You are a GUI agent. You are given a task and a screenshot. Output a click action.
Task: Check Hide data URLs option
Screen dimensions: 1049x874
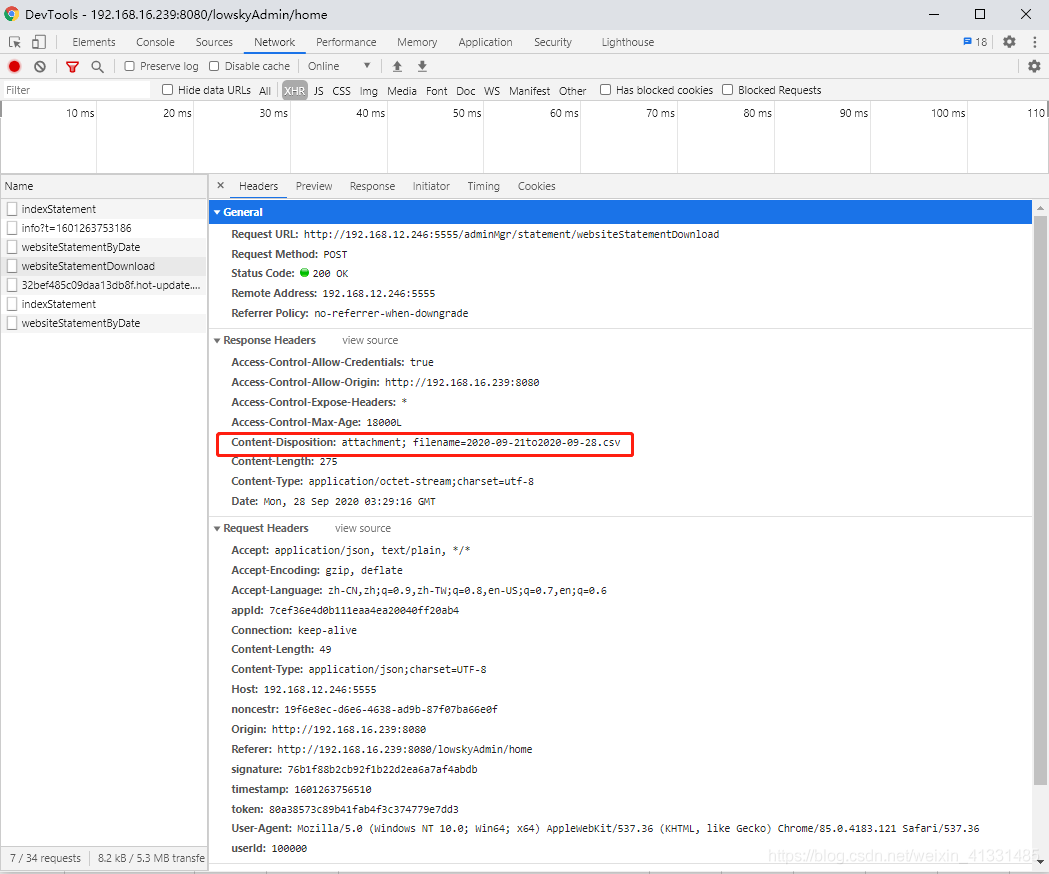click(x=168, y=90)
